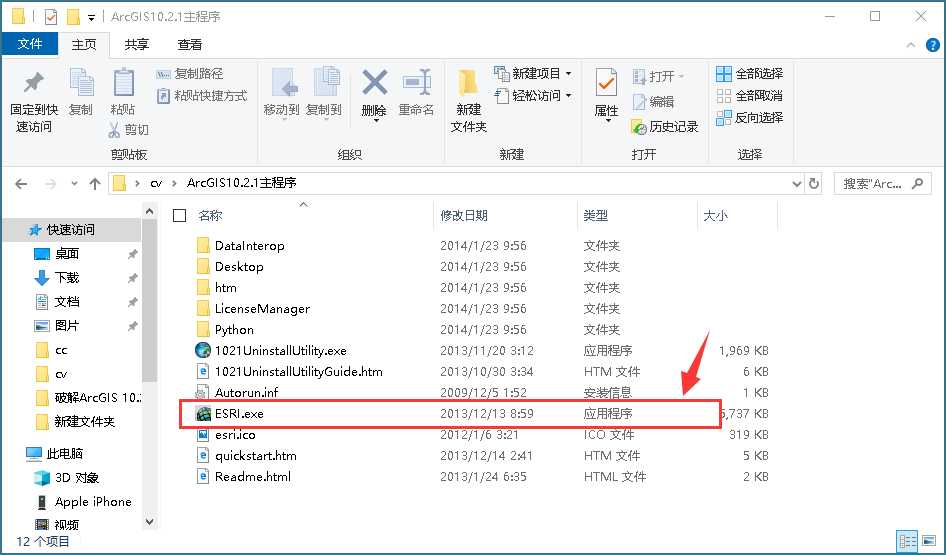Select the esri.ico file
The image size is (946, 555).
click(235, 434)
